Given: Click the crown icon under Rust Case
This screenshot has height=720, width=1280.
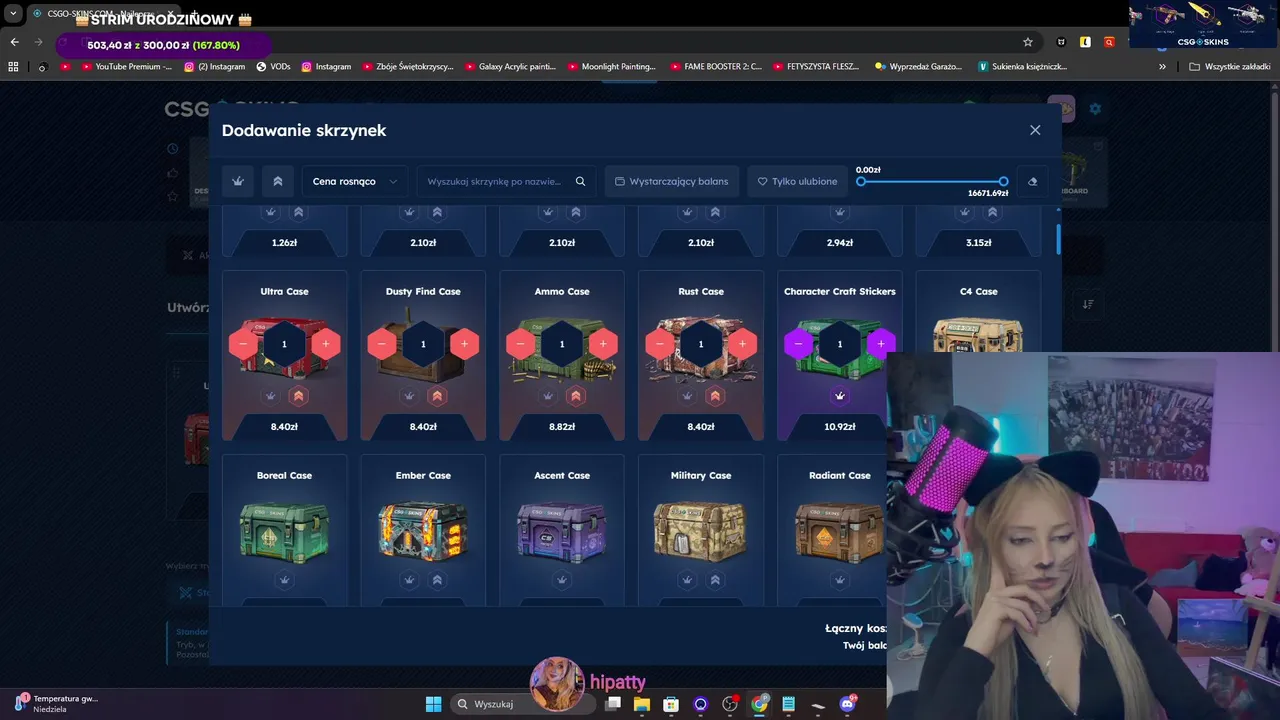Looking at the screenshot, I should 687,396.
